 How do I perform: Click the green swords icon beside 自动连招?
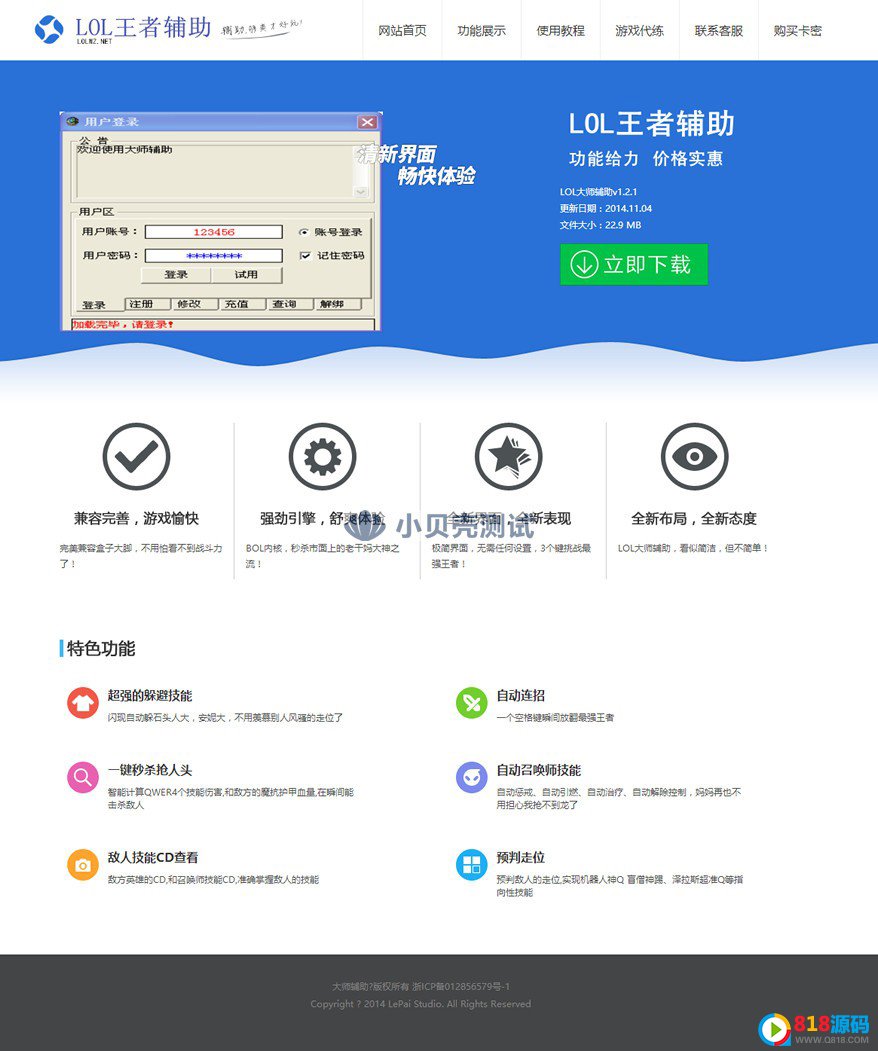(472, 702)
